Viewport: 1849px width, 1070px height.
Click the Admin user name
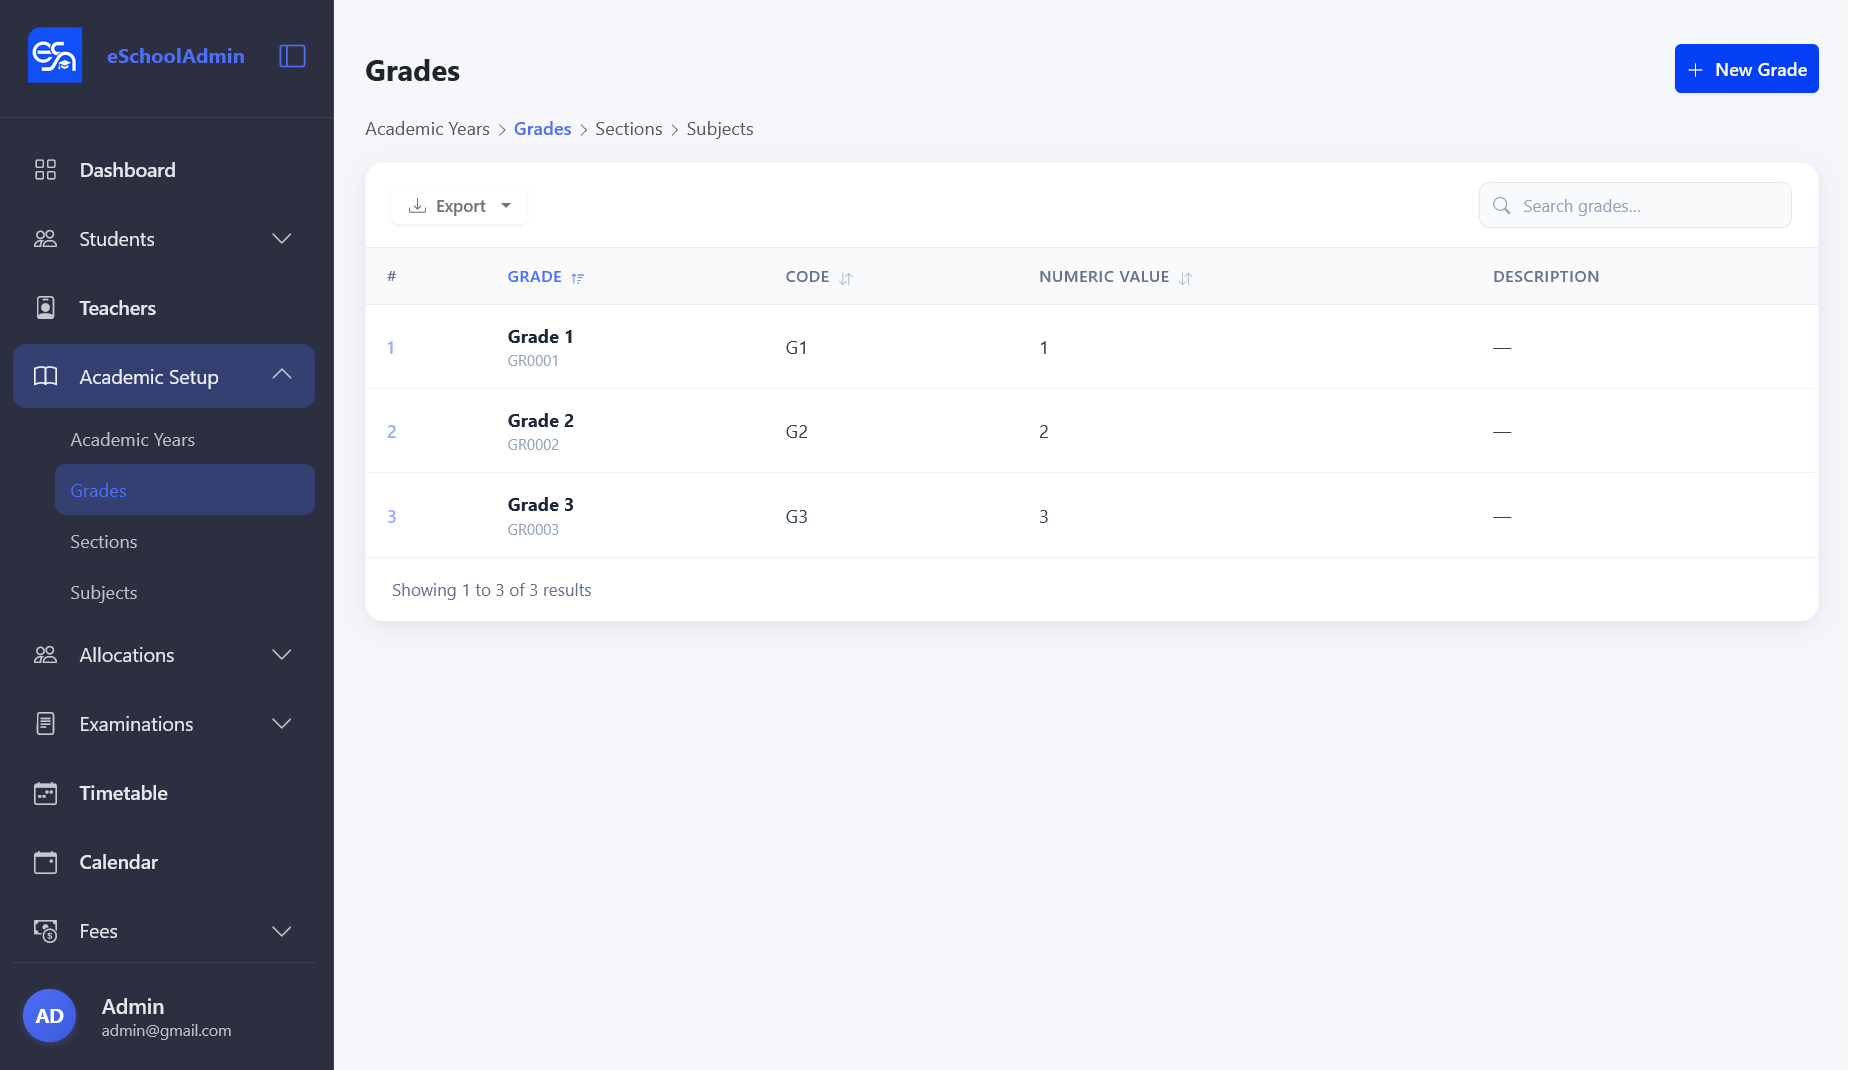pyautogui.click(x=133, y=1007)
